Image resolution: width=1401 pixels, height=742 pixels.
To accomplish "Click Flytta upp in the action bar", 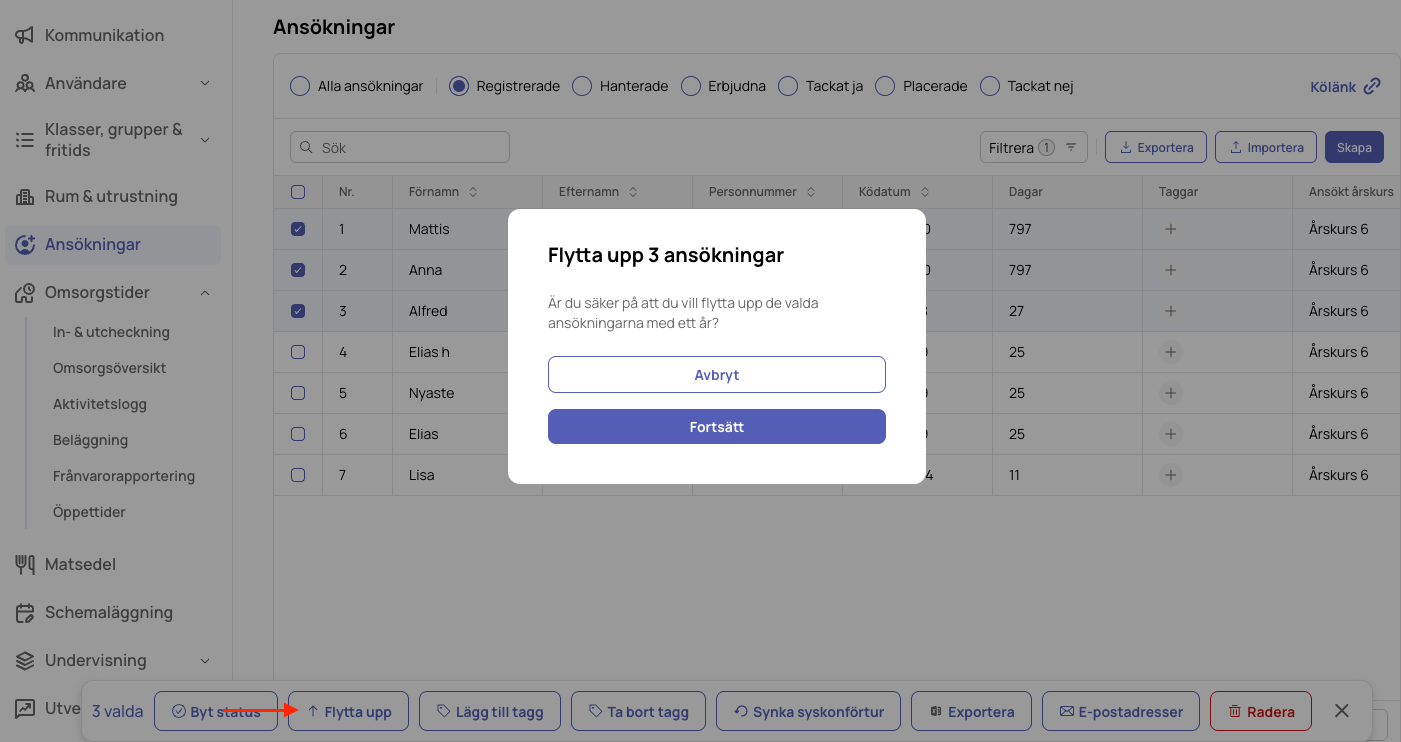I will tap(348, 712).
